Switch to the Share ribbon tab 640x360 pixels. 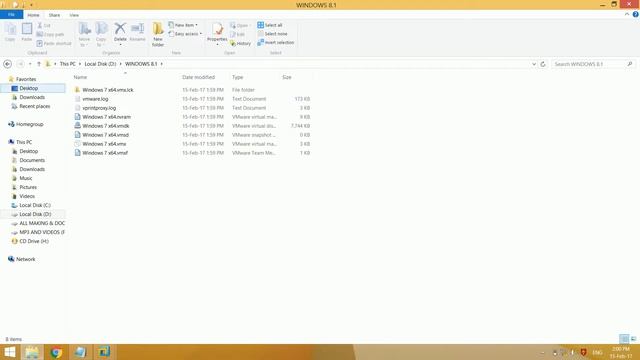click(x=54, y=15)
